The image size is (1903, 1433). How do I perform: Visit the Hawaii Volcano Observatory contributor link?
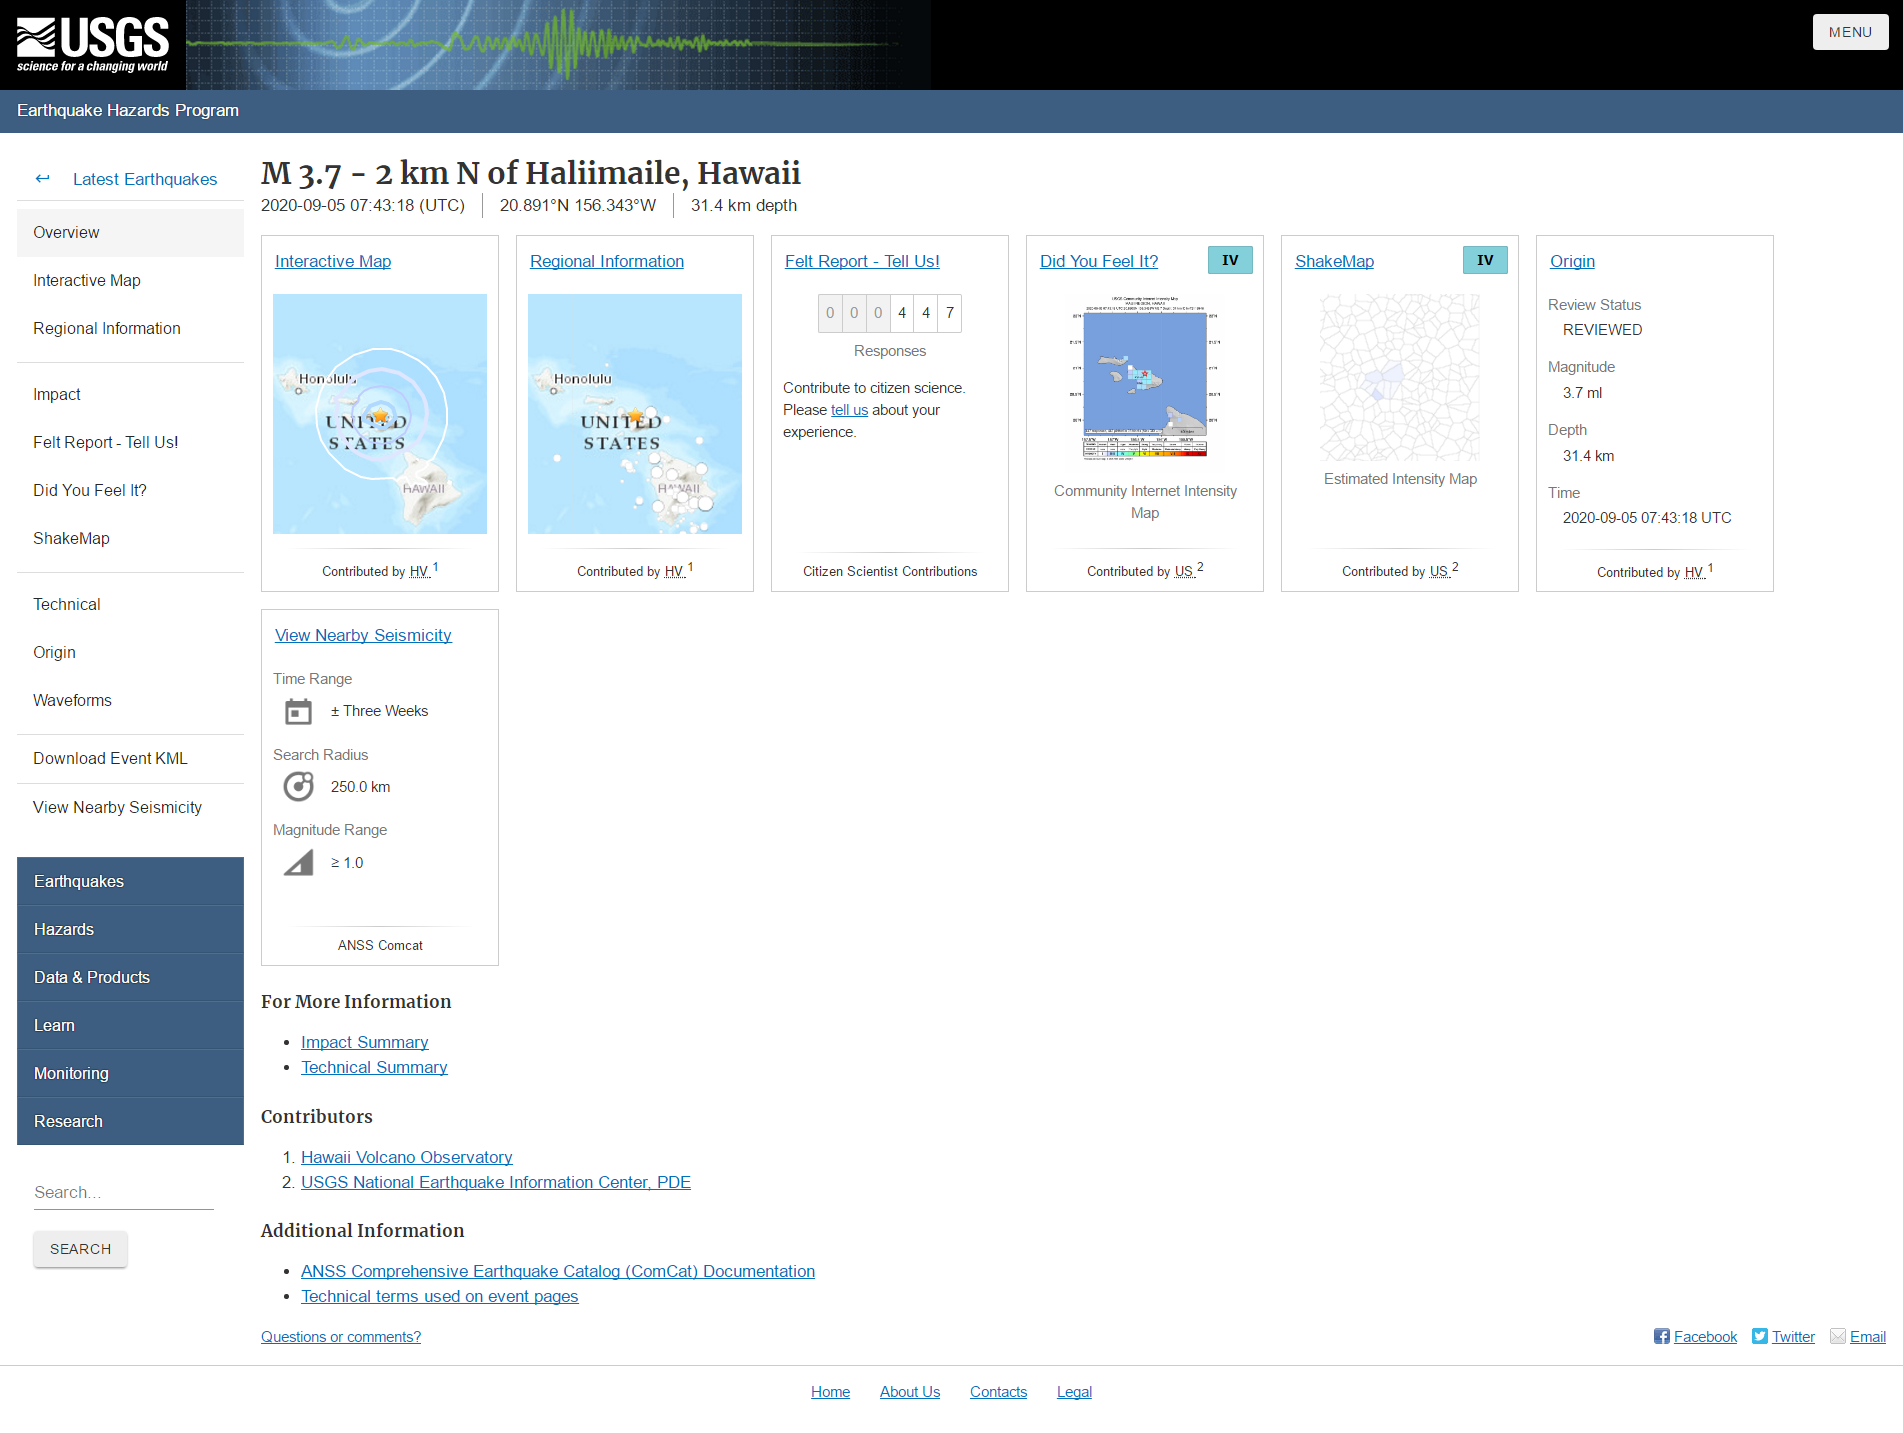[406, 1157]
